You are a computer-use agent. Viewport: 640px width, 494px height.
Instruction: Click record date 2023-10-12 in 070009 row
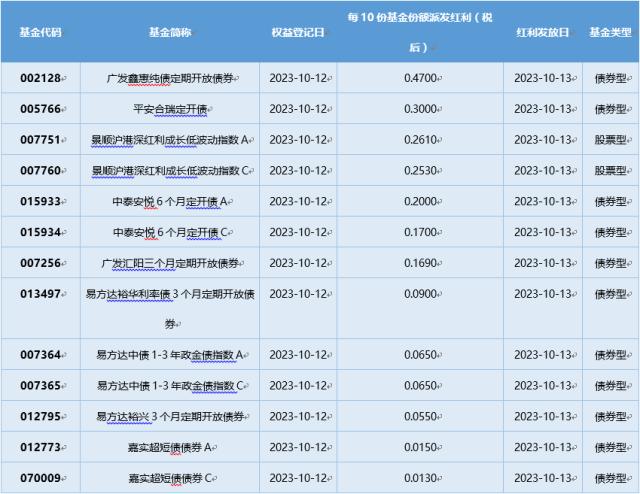(298, 478)
